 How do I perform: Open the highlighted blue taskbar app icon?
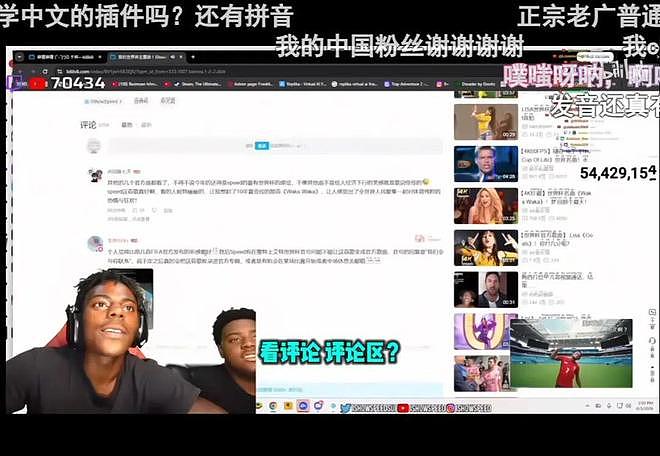pyautogui.click(x=303, y=406)
